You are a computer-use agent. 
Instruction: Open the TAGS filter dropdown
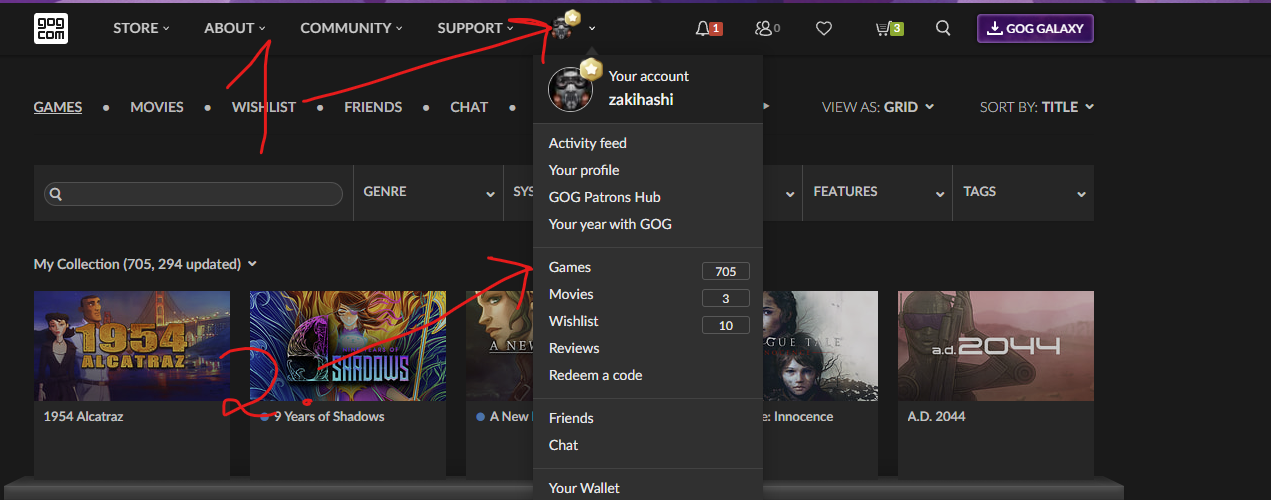click(x=1023, y=192)
